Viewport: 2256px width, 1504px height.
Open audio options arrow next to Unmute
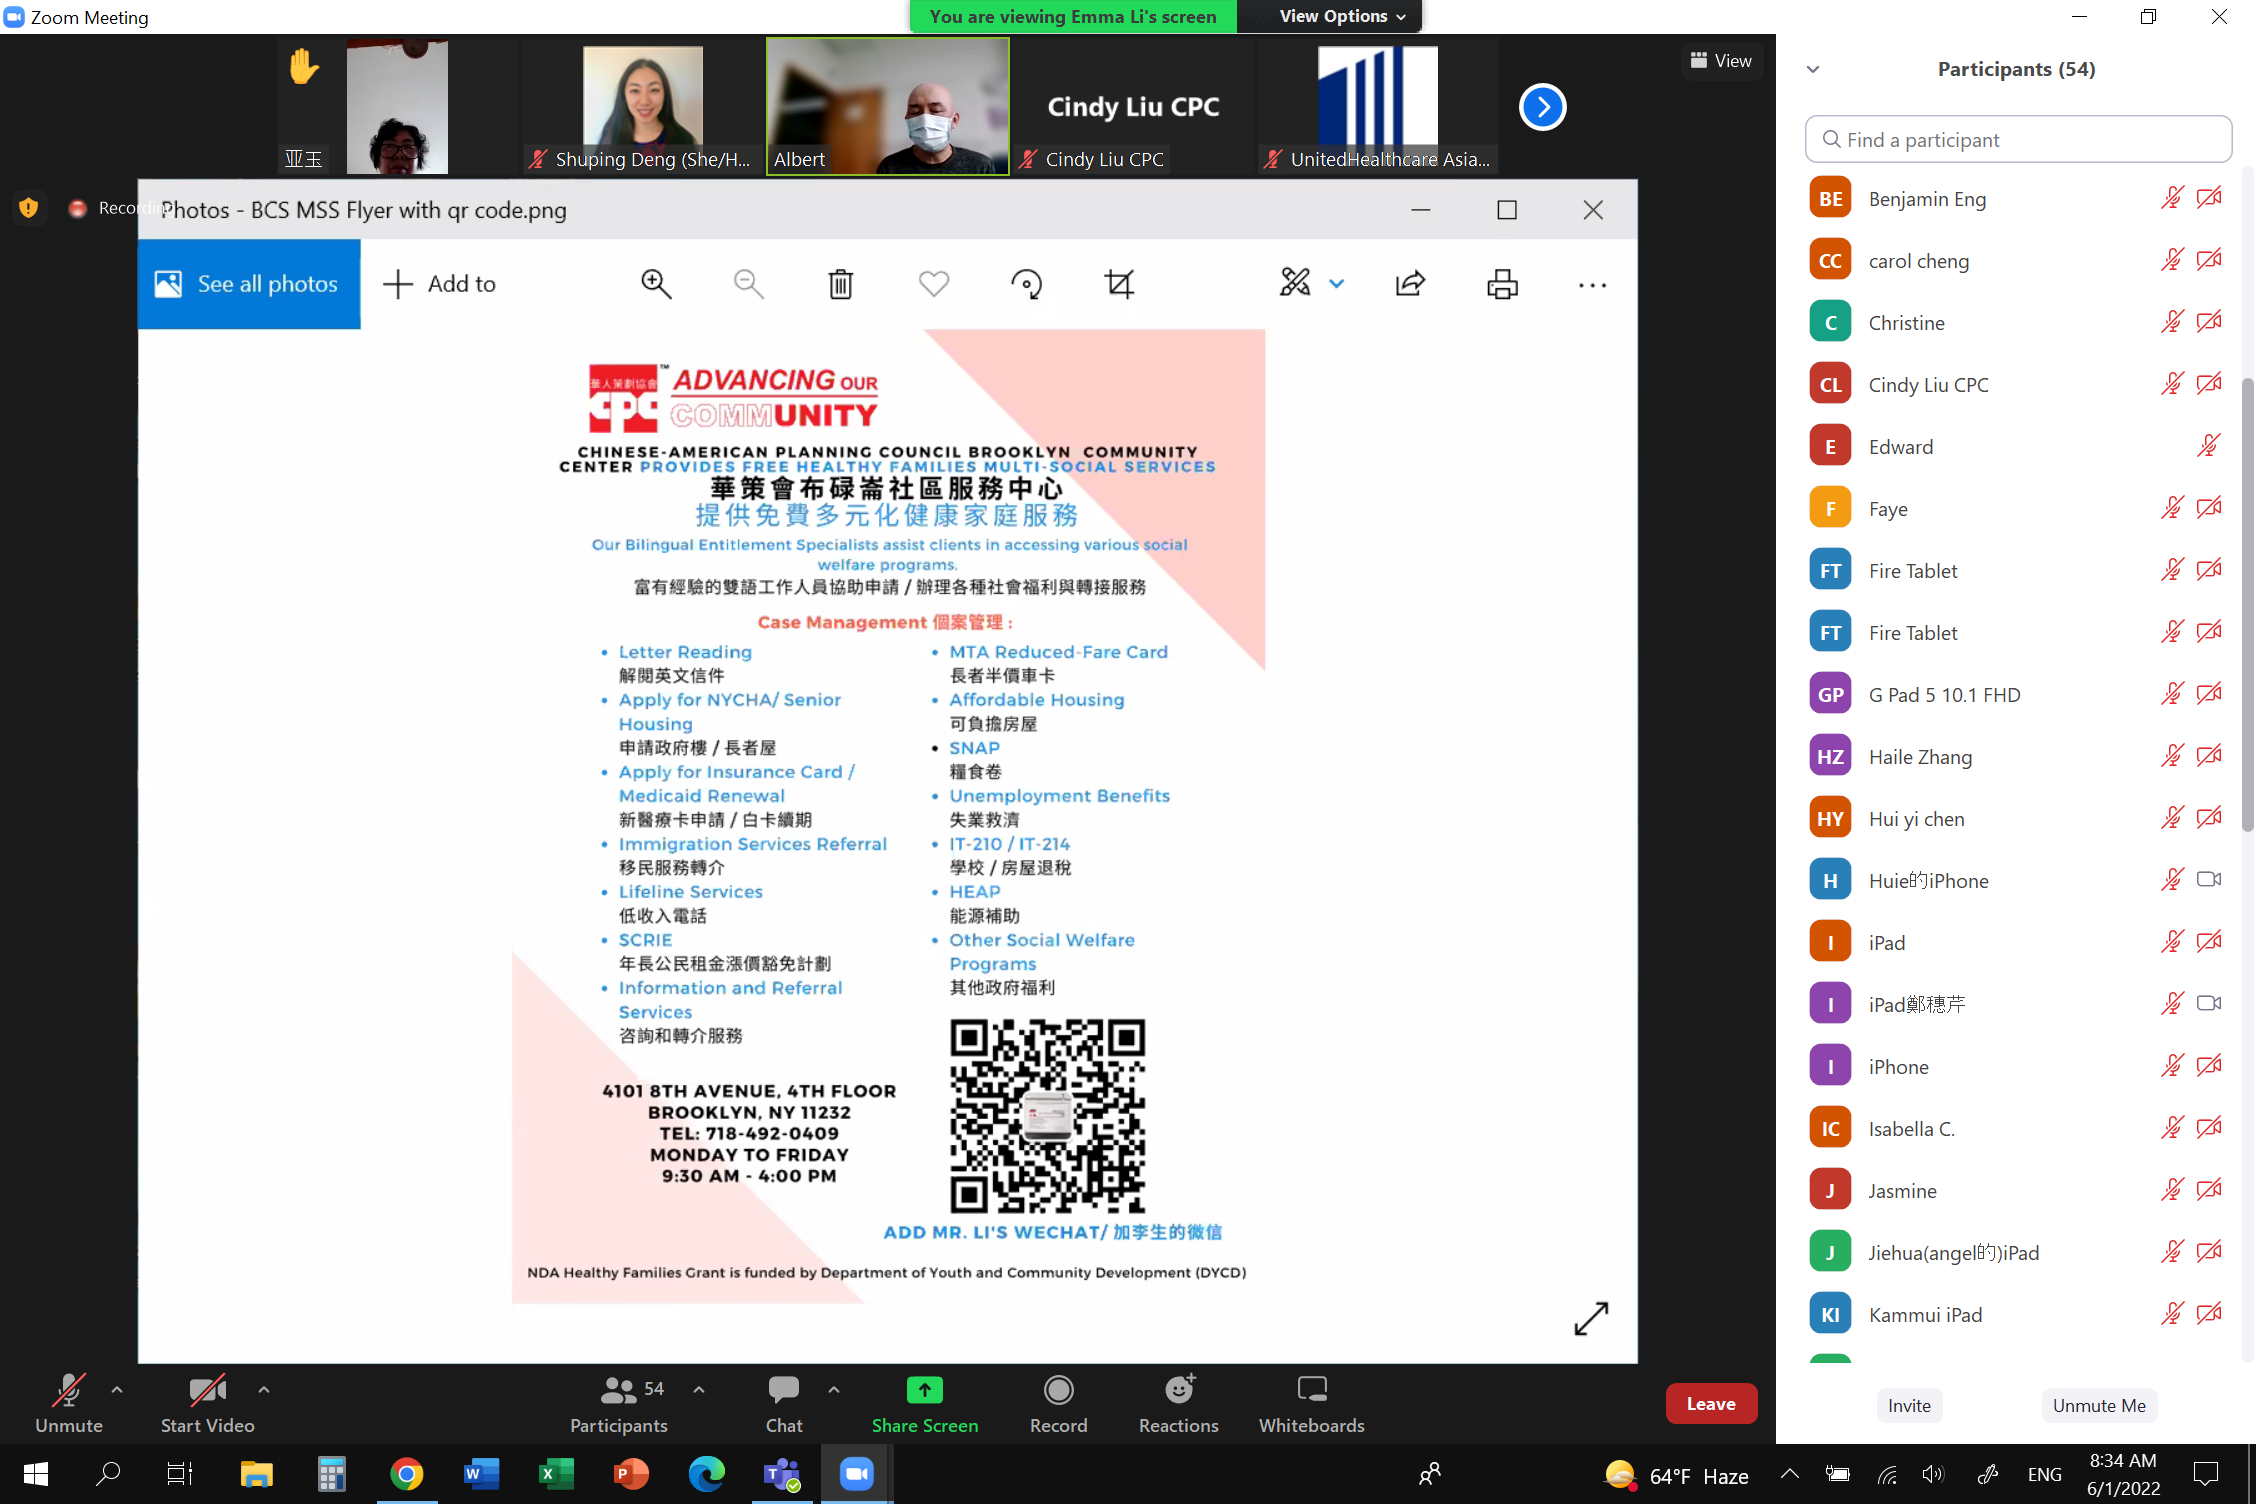pos(117,1389)
